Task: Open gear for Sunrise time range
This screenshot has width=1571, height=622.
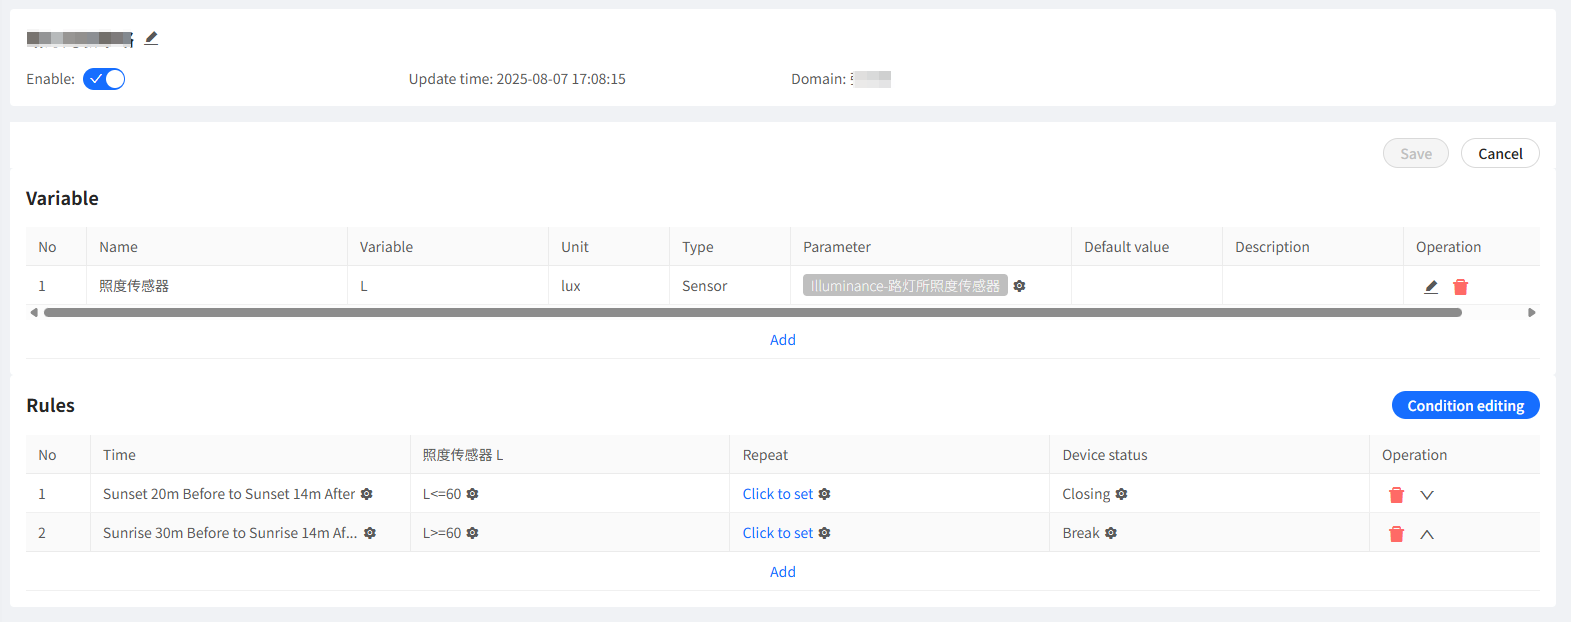Action: [370, 533]
